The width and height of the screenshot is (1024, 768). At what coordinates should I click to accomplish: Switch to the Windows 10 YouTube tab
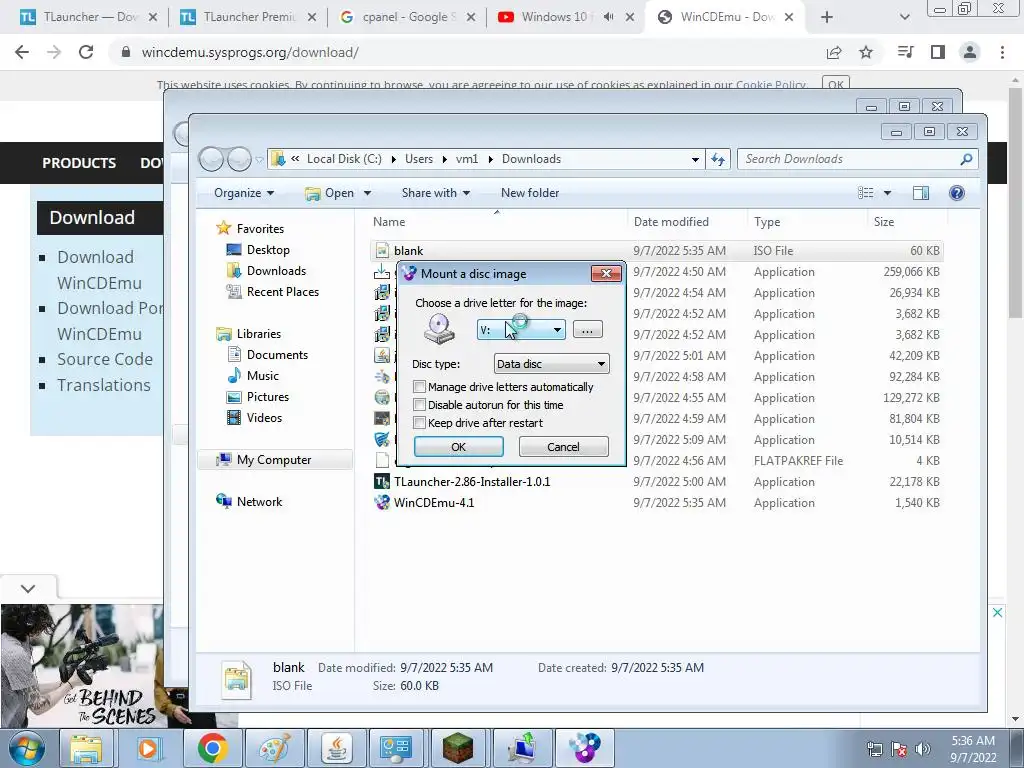566,17
